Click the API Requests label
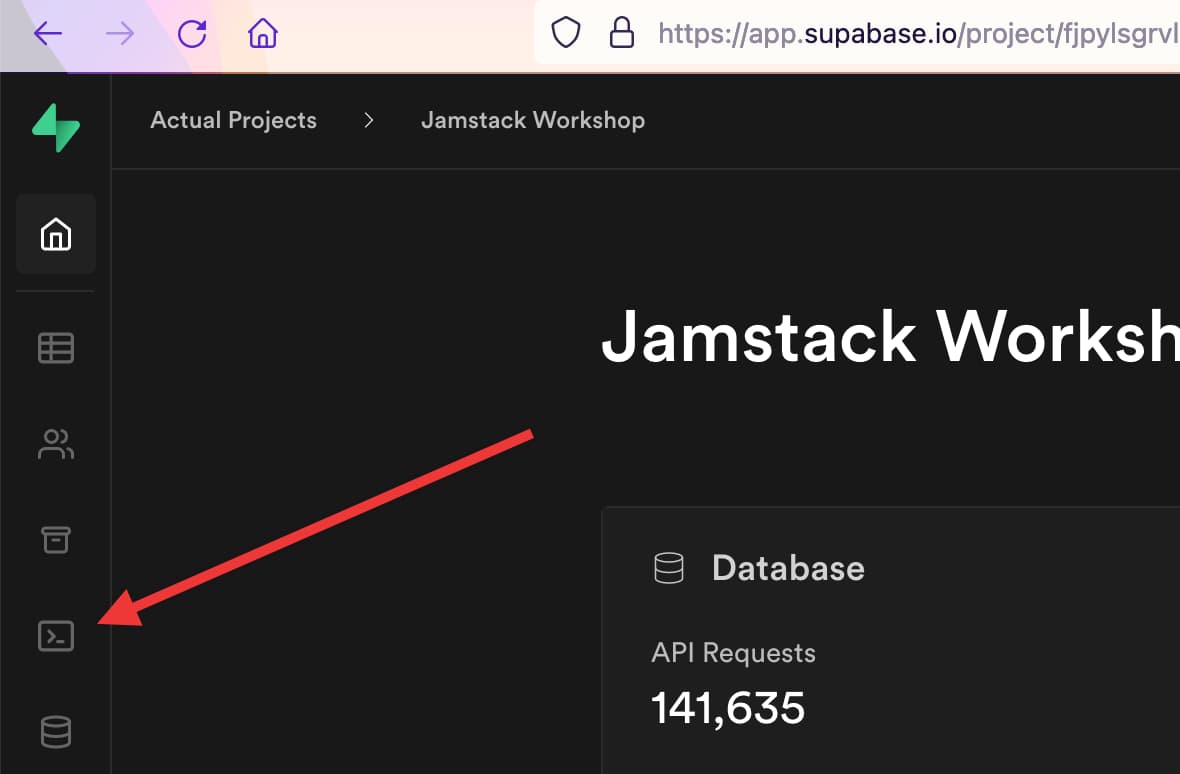1180x774 pixels. [x=733, y=653]
